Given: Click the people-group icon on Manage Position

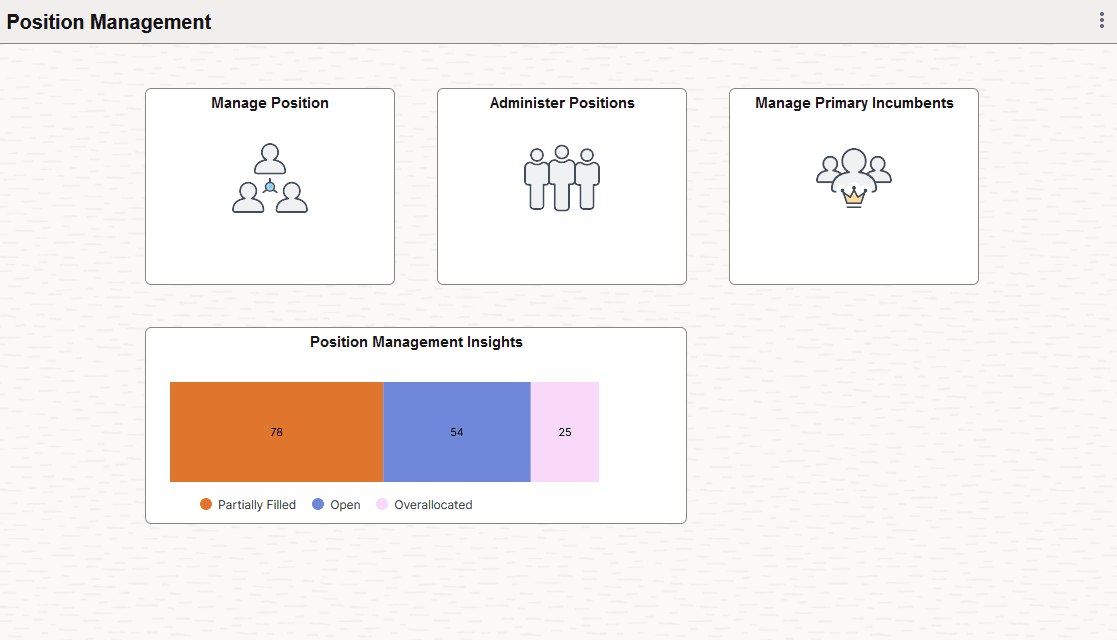Looking at the screenshot, I should coord(270,182).
